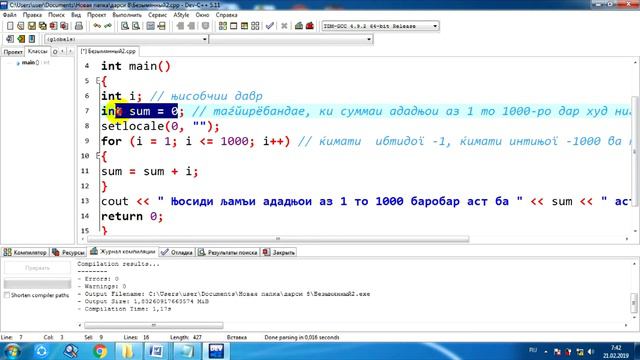Click the Print toolbar icon
The width and height of the screenshot is (640, 360).
point(79,26)
